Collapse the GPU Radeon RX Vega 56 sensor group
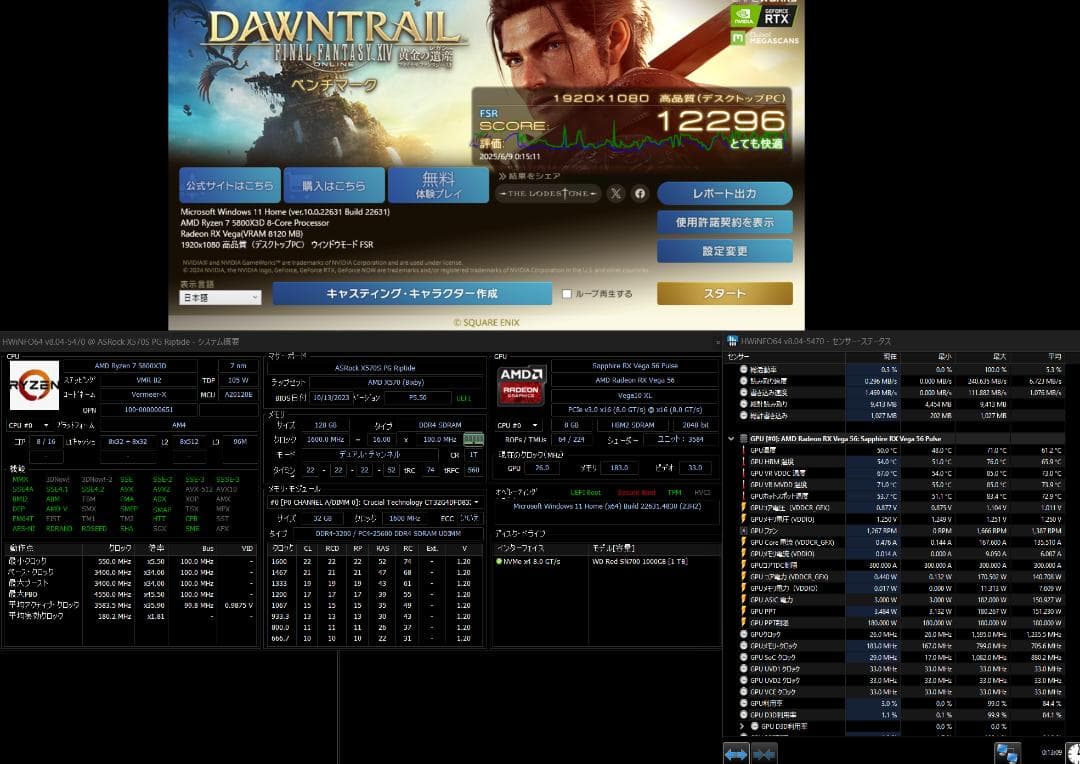Screen dimensions: 1080x764 coord(731,438)
